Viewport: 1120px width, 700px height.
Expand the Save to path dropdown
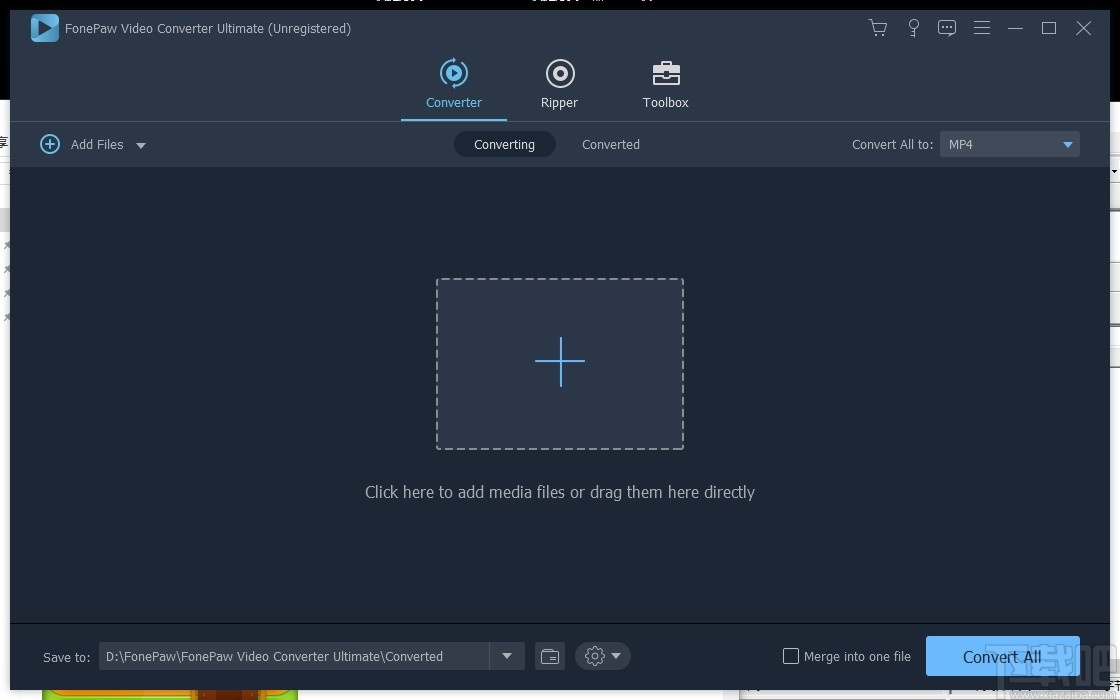pyautogui.click(x=507, y=656)
